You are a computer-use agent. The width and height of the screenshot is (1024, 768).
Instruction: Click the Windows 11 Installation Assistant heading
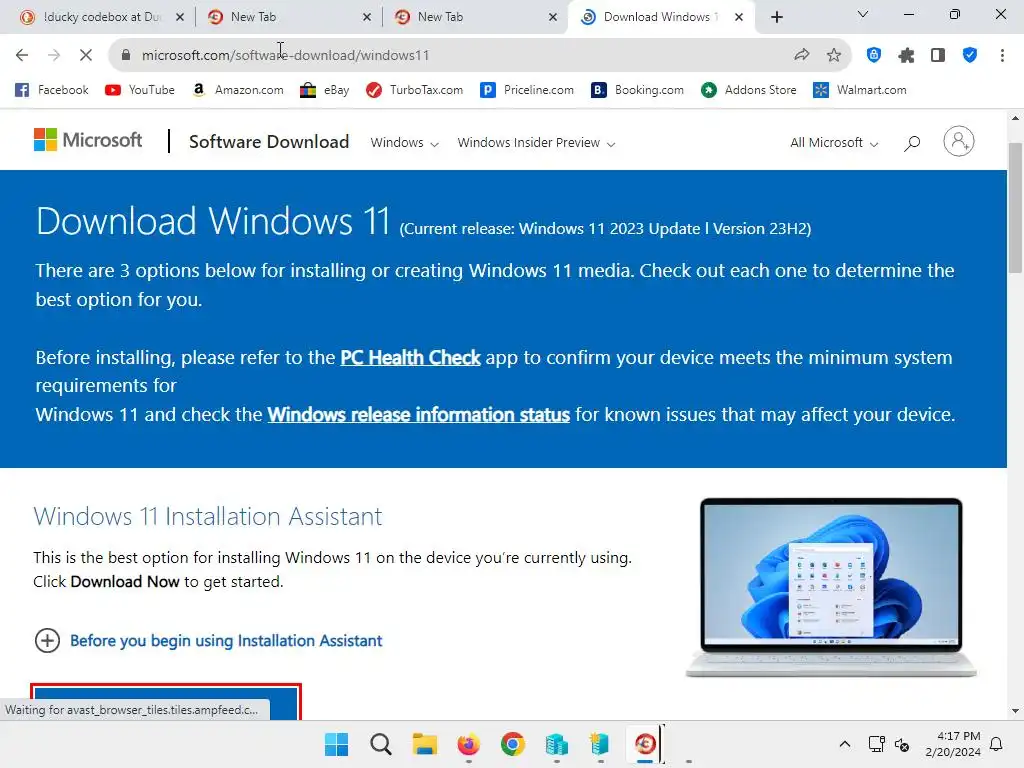pyautogui.click(x=208, y=516)
